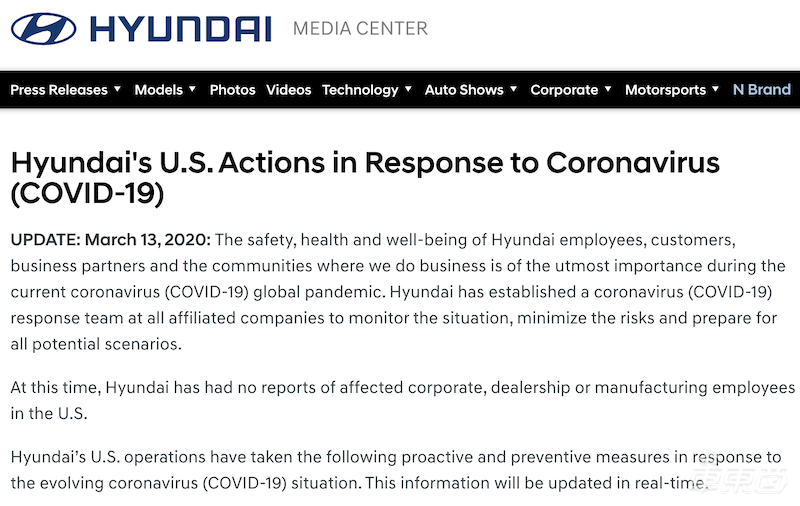This screenshot has width=800, height=506.
Task: Expand the Models dropdown arrow
Action: pos(192,89)
